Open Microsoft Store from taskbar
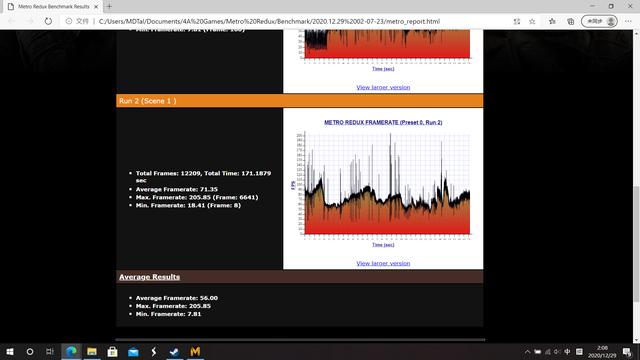The image size is (640, 360). click(x=112, y=351)
